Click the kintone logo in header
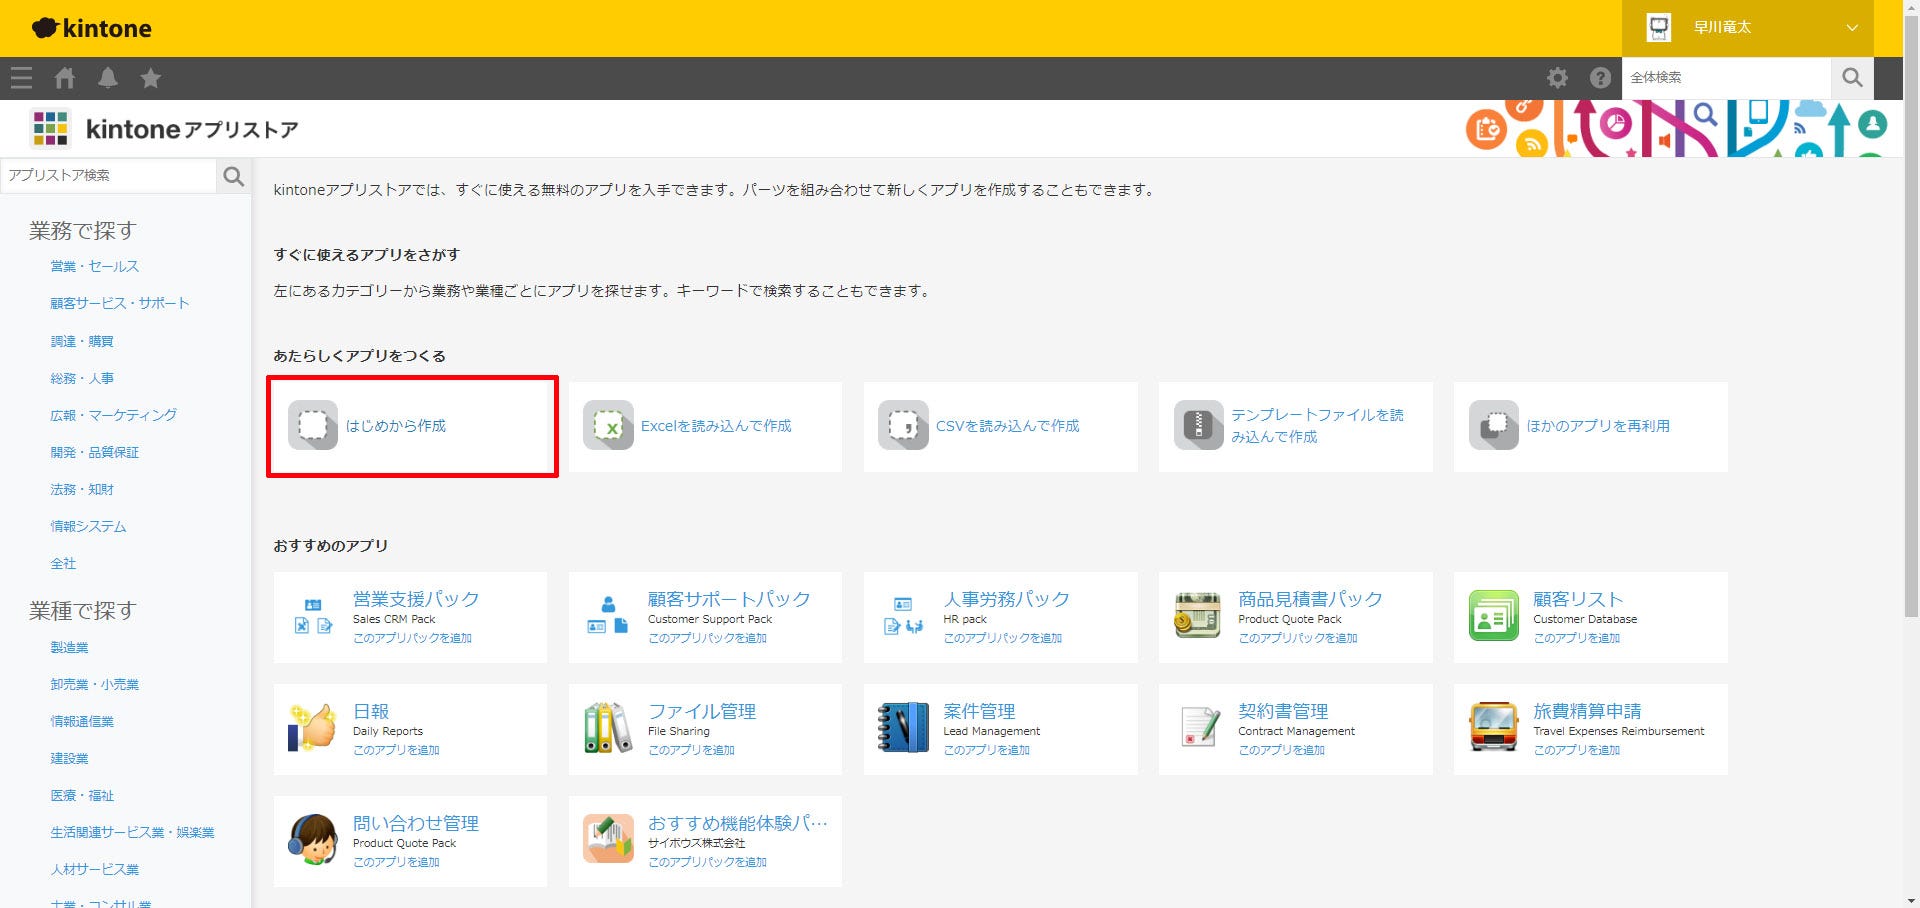The image size is (1920, 908). tap(92, 28)
